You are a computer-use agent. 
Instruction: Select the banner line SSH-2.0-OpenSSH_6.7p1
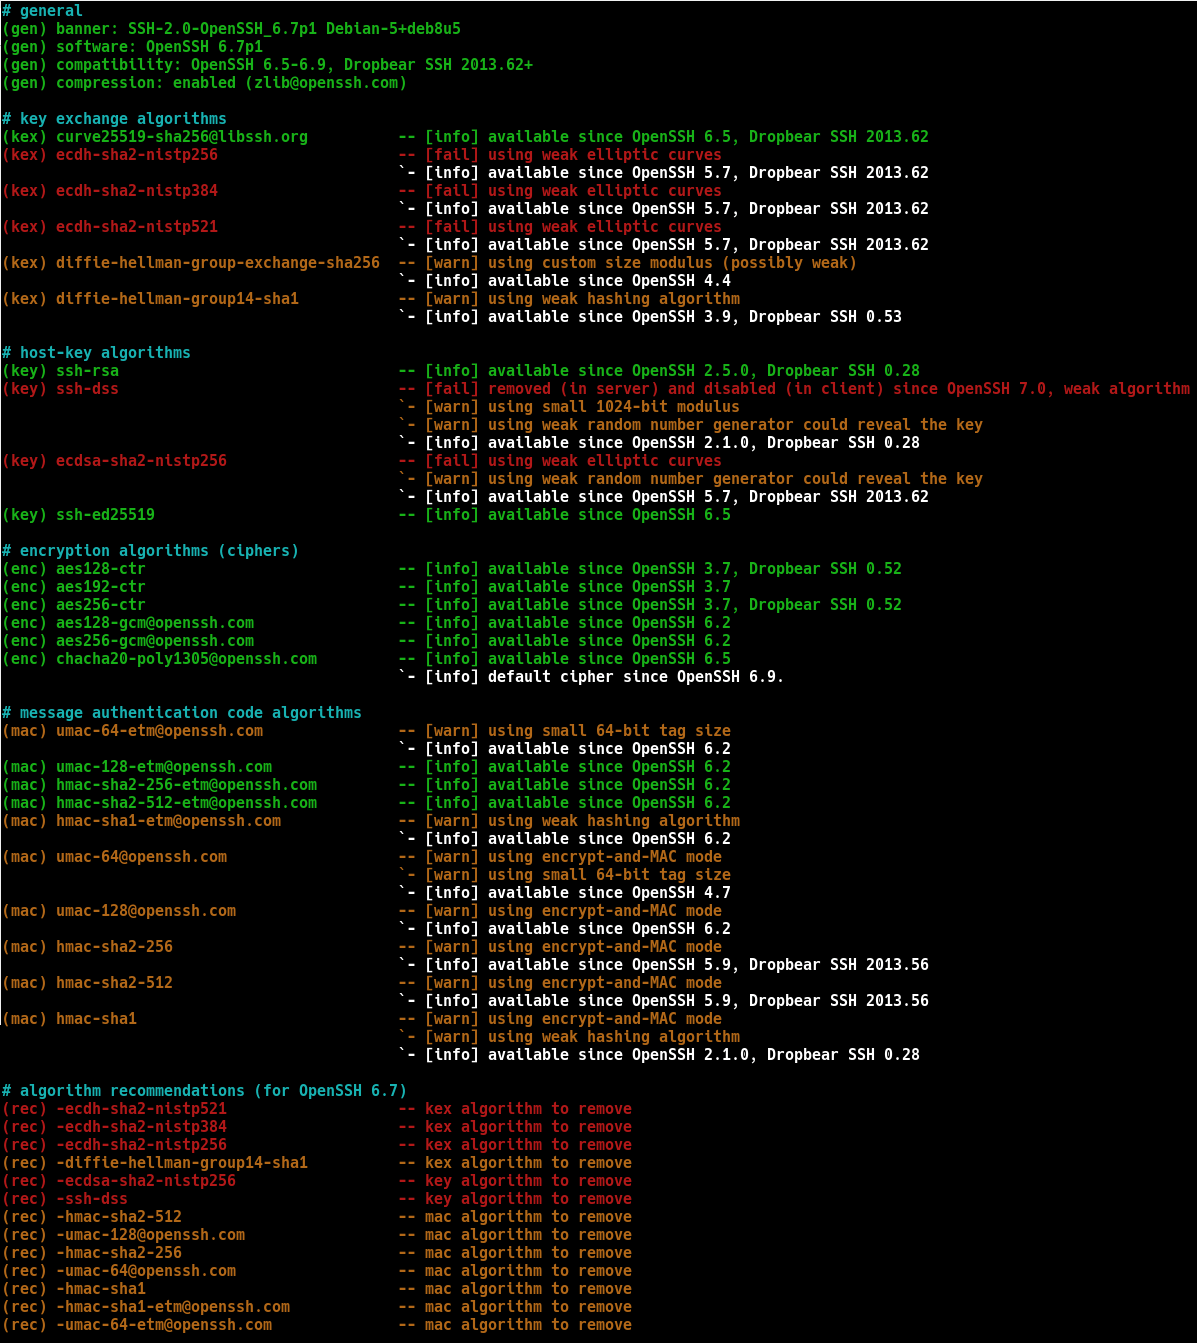click(x=232, y=29)
